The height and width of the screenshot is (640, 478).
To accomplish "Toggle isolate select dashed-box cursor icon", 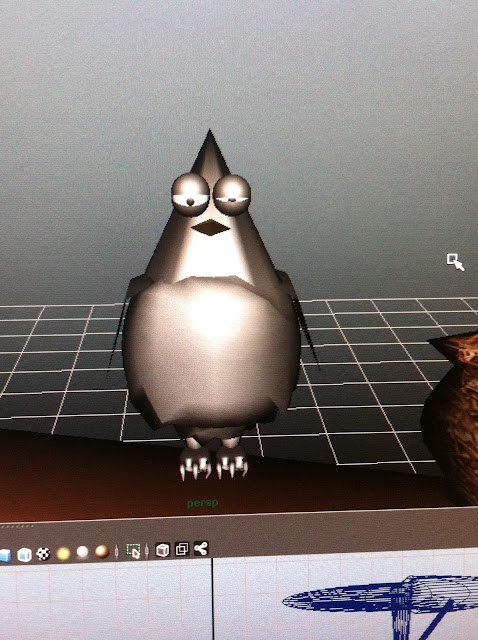I will click(133, 551).
